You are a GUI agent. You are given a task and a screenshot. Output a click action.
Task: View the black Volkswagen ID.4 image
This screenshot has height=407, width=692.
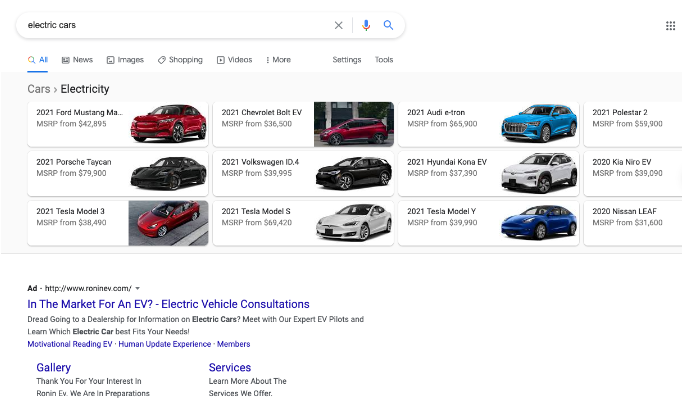pos(354,173)
